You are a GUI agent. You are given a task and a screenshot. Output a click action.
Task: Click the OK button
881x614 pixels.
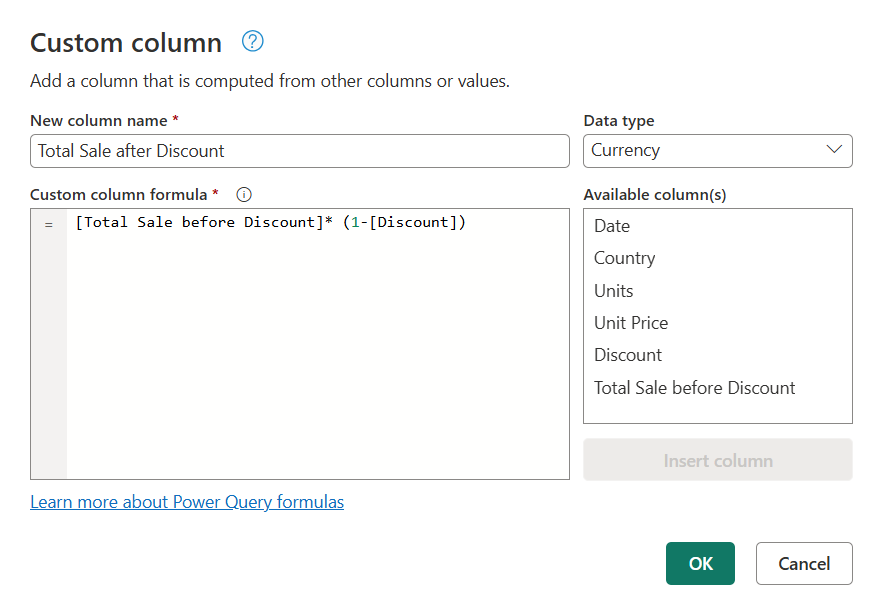[x=700, y=563]
